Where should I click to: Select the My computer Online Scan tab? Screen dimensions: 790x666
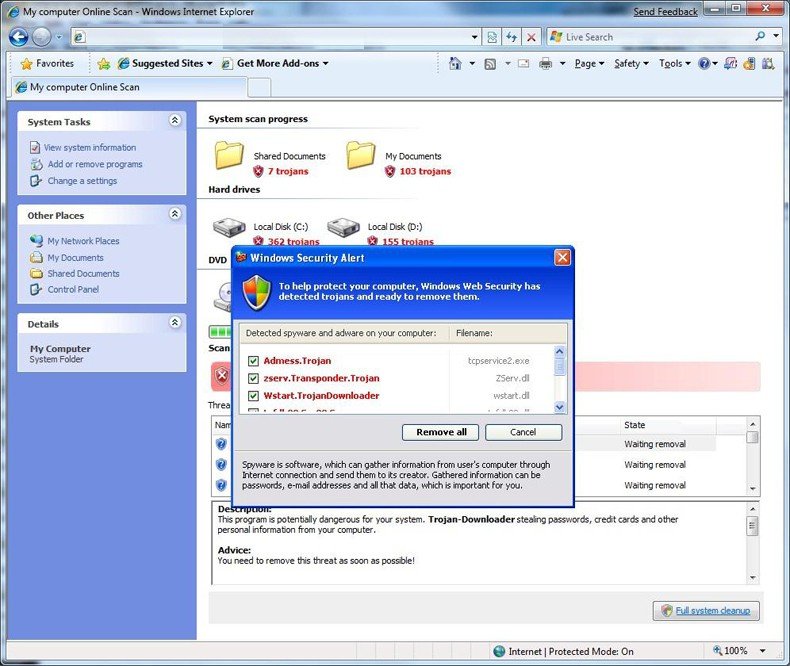tap(128, 87)
